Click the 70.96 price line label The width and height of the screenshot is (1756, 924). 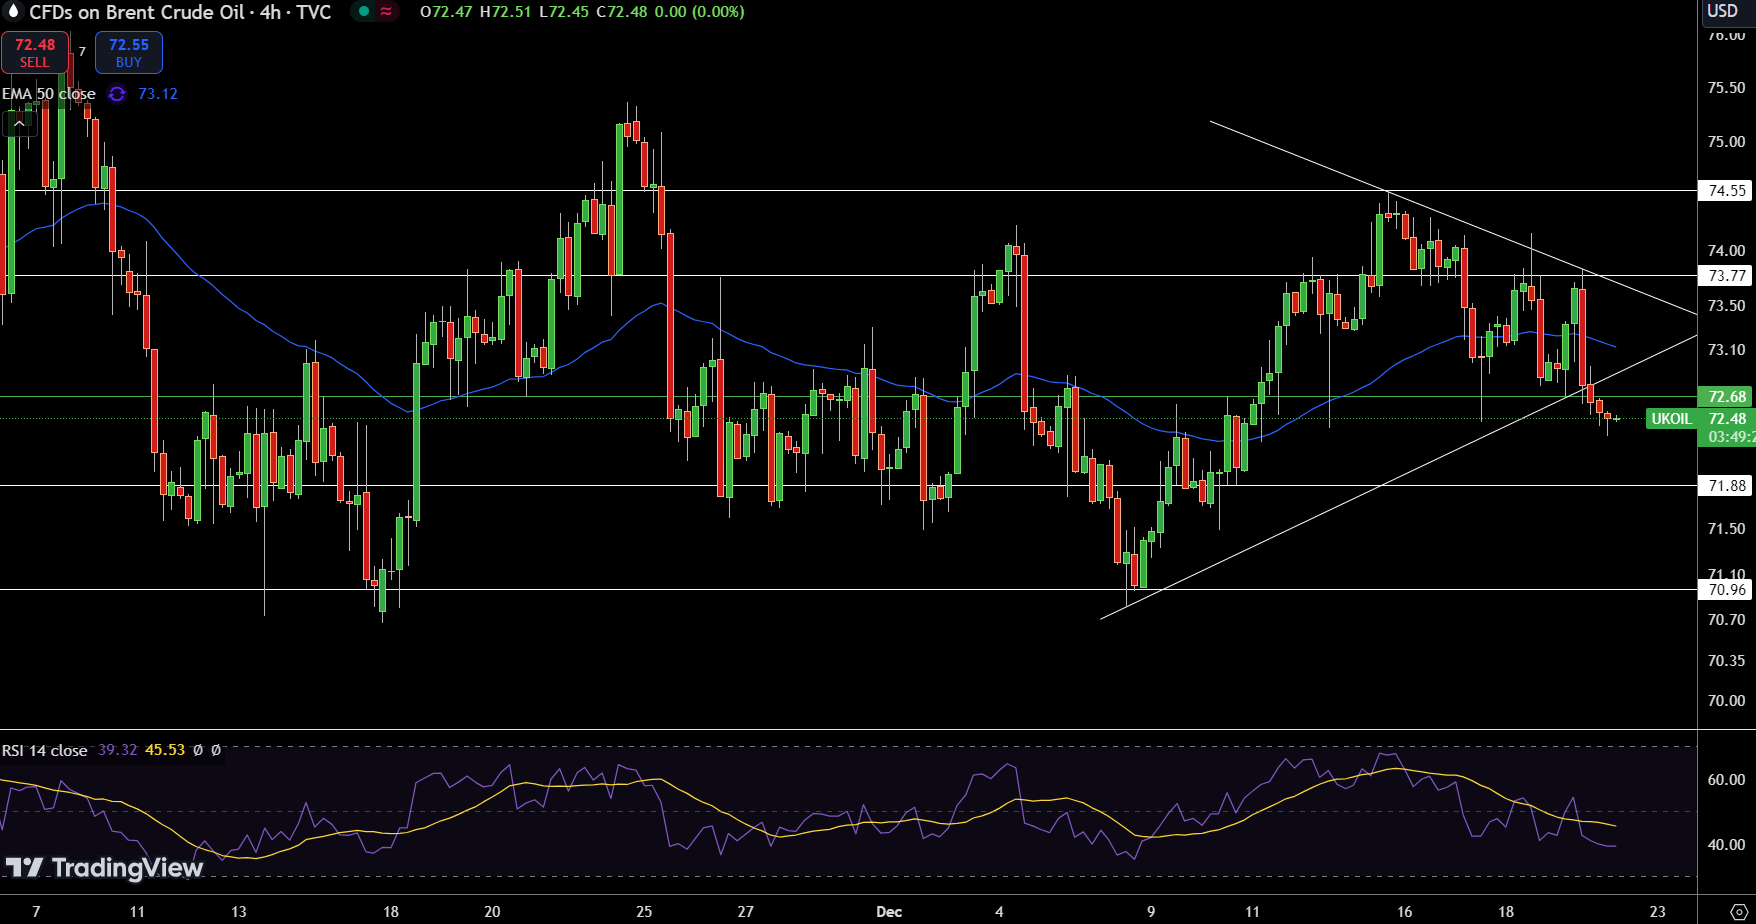[x=1726, y=590]
